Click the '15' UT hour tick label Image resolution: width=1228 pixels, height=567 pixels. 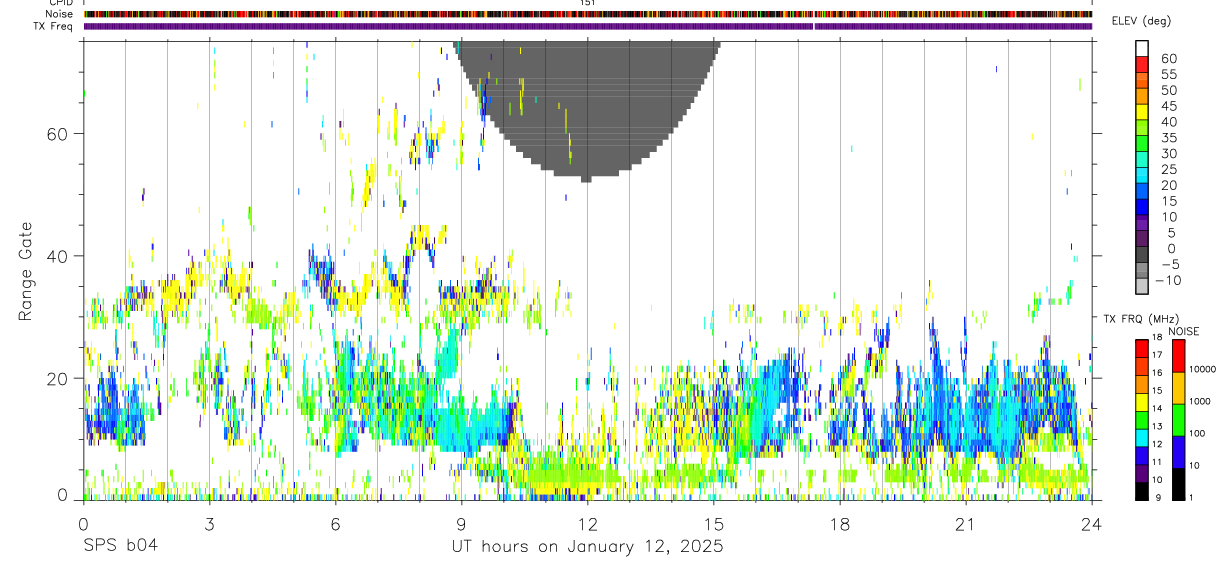point(713,524)
